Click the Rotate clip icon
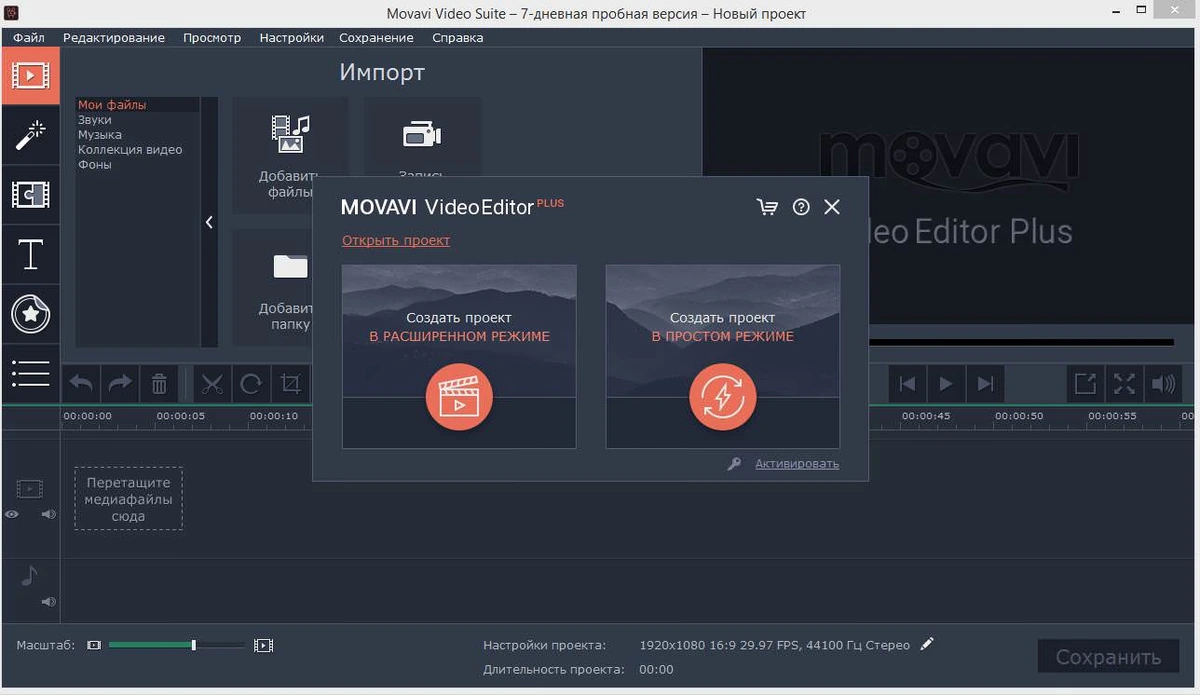 [x=251, y=383]
